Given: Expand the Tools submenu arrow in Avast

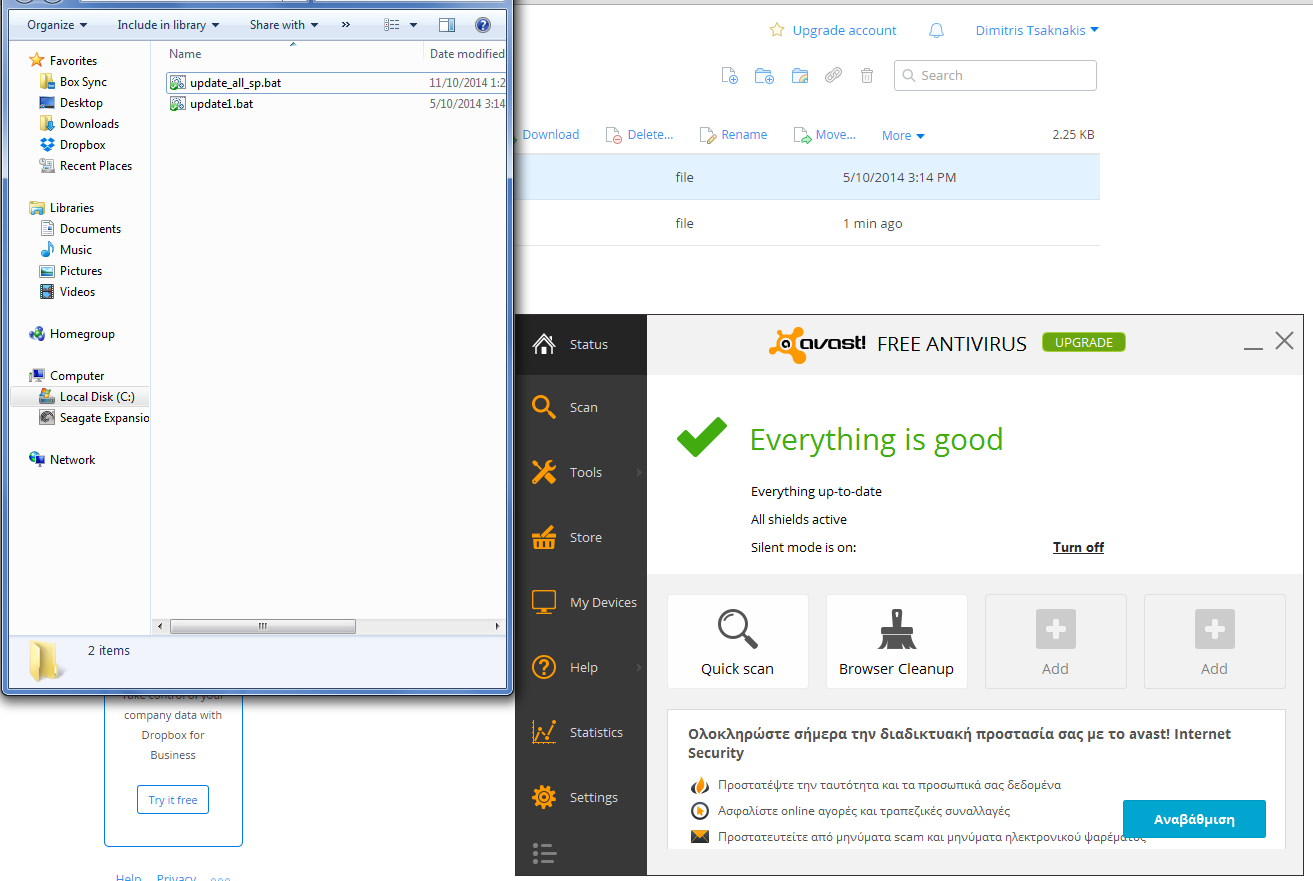Looking at the screenshot, I should [638, 472].
